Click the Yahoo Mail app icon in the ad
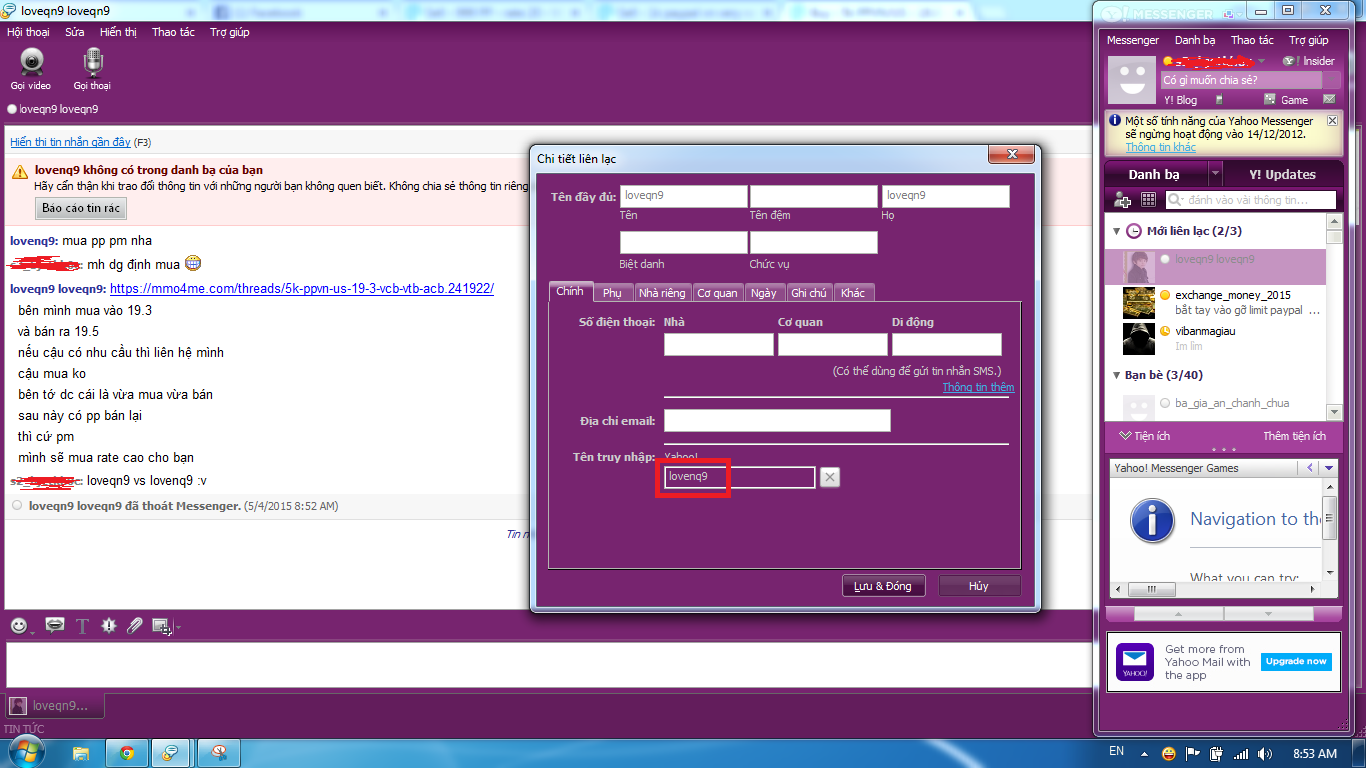The image size is (1366, 768). point(1135,662)
